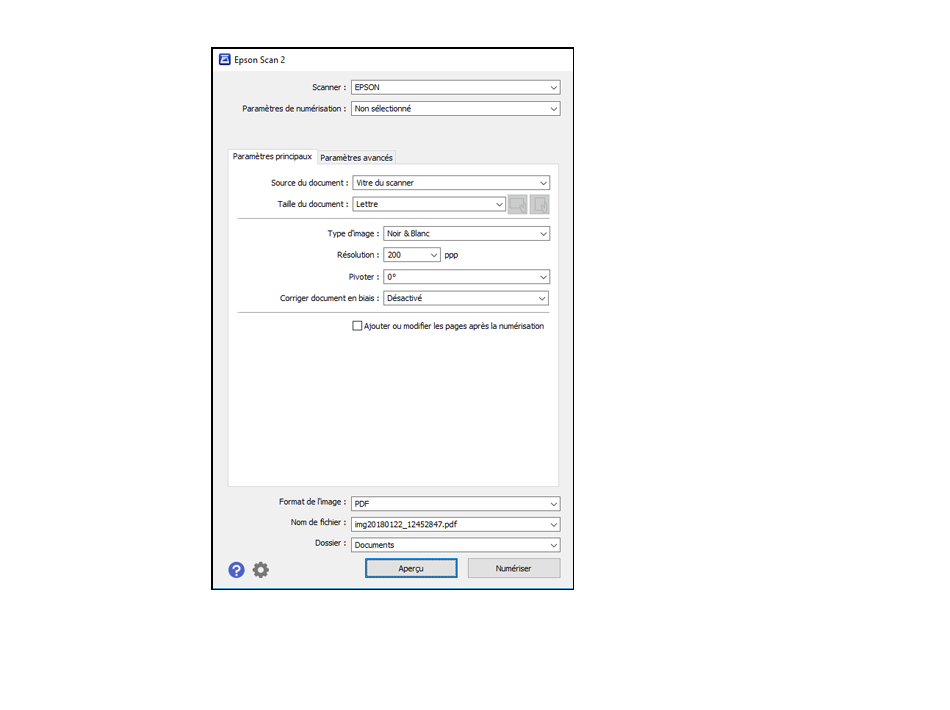Switch to the Paramètres avancés tab

click(x=356, y=158)
